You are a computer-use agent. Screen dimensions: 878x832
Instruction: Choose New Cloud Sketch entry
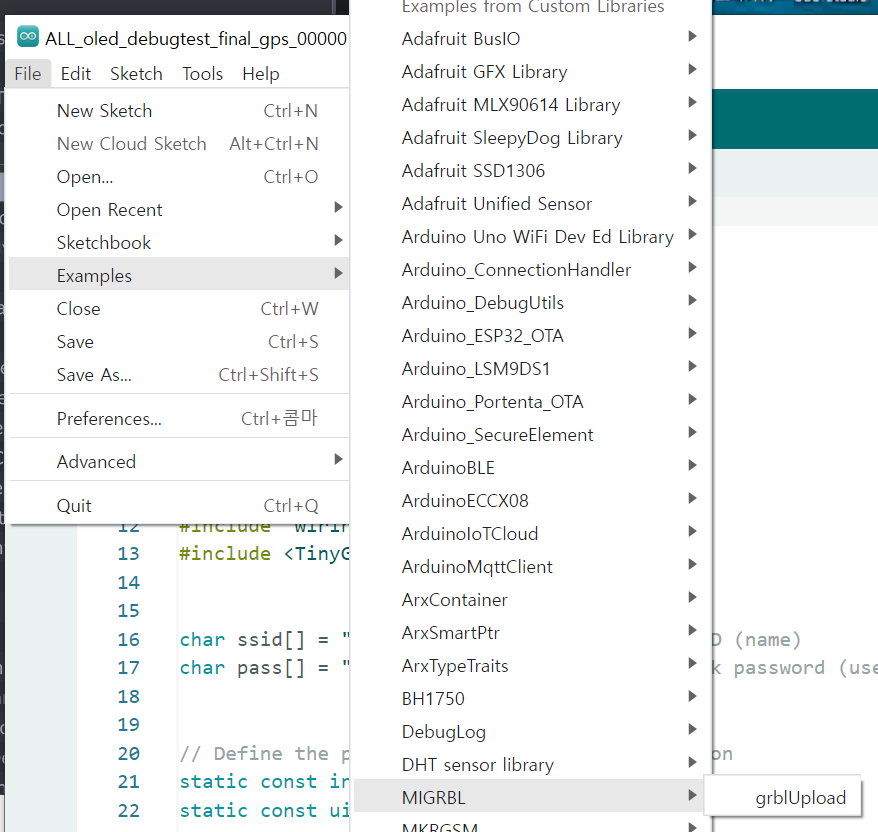pos(179,144)
